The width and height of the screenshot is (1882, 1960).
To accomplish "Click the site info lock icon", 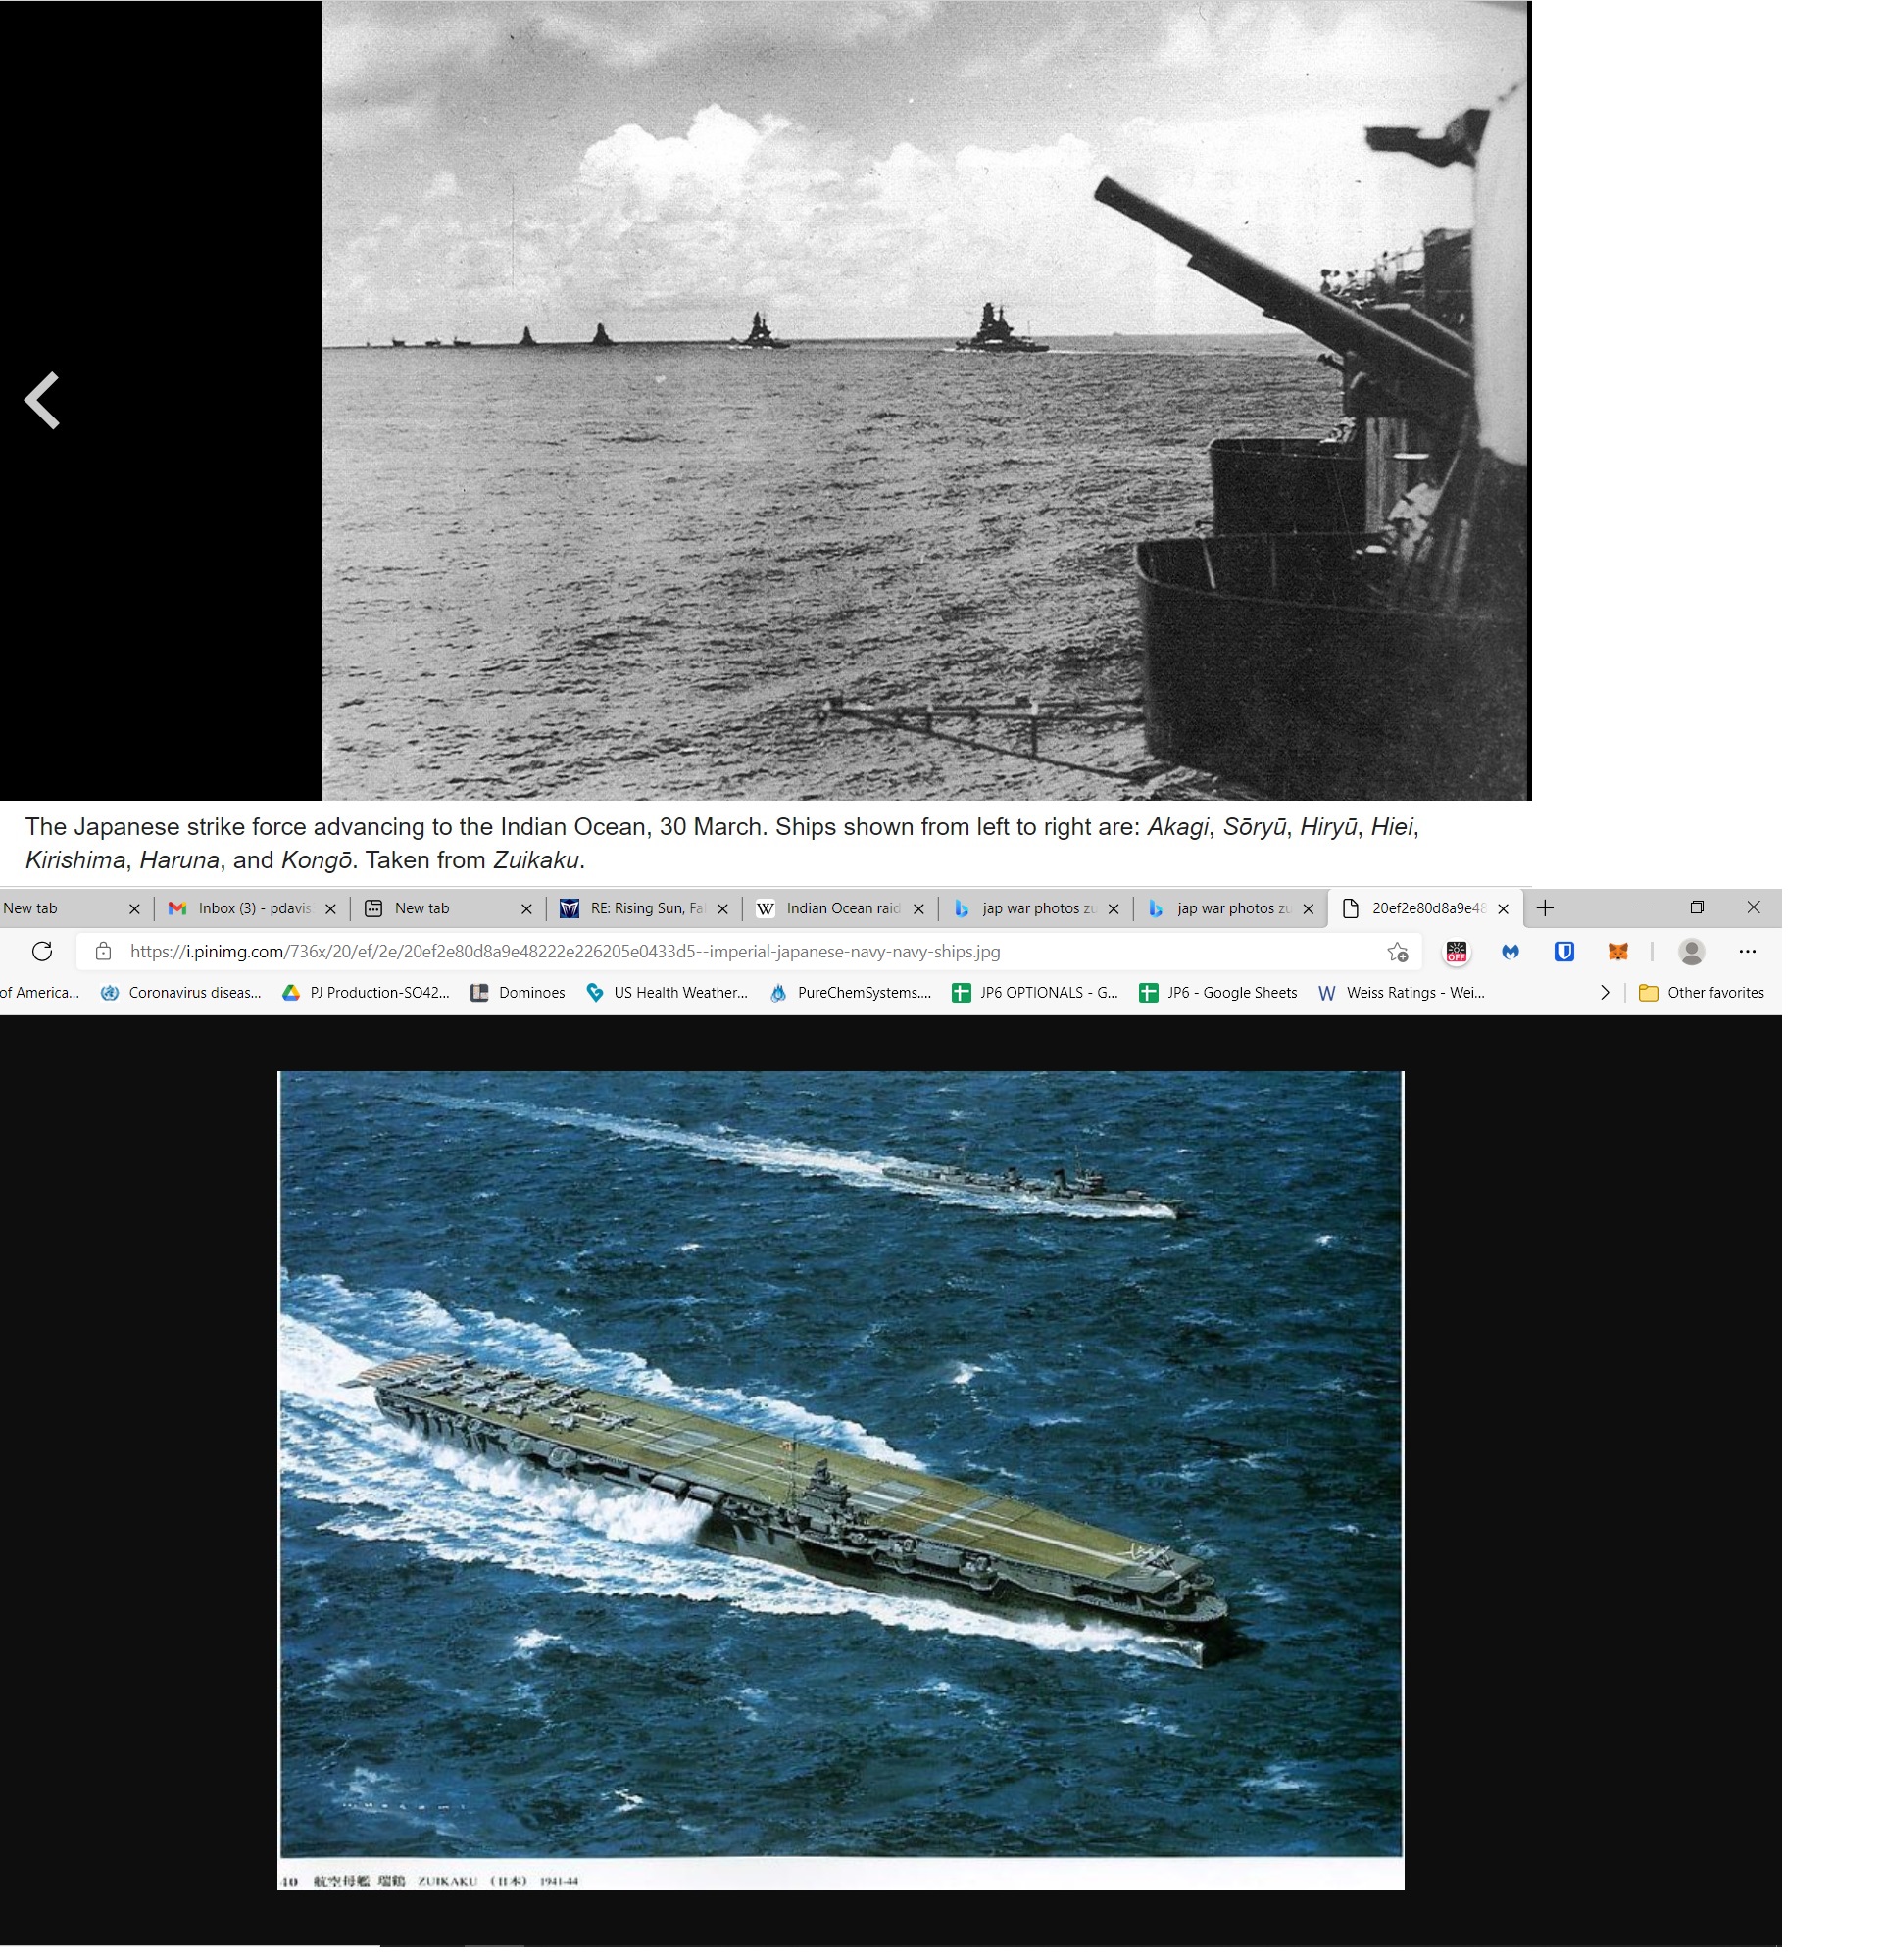I will [103, 951].
